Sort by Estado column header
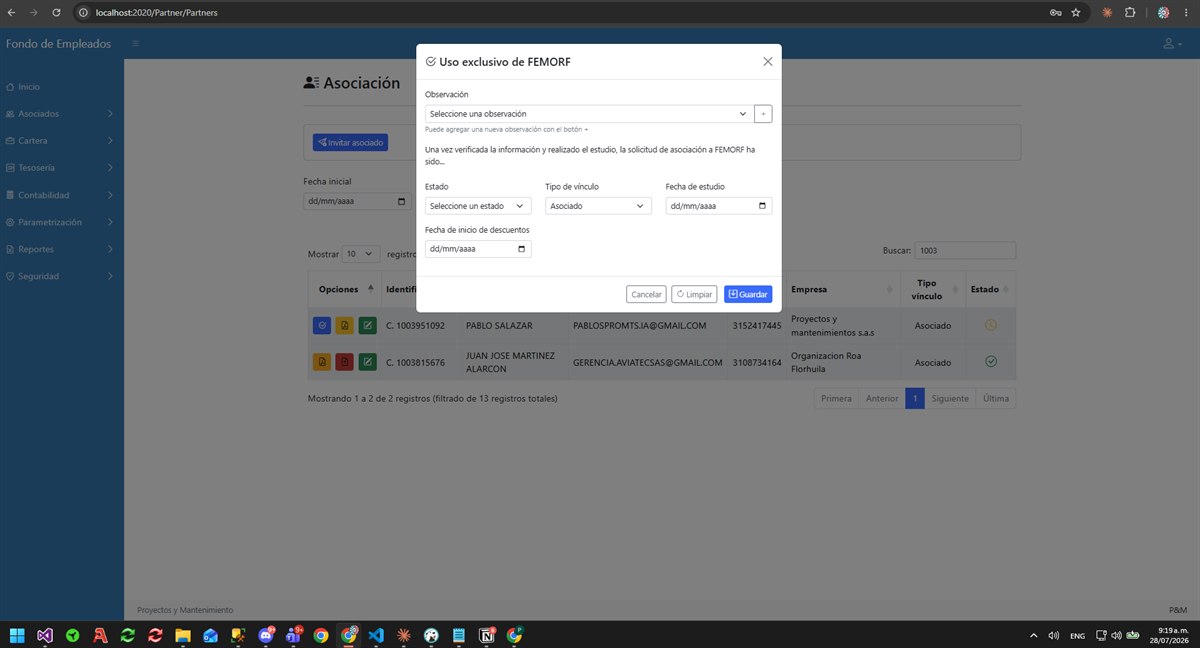The image size is (1200, 648). [990, 289]
